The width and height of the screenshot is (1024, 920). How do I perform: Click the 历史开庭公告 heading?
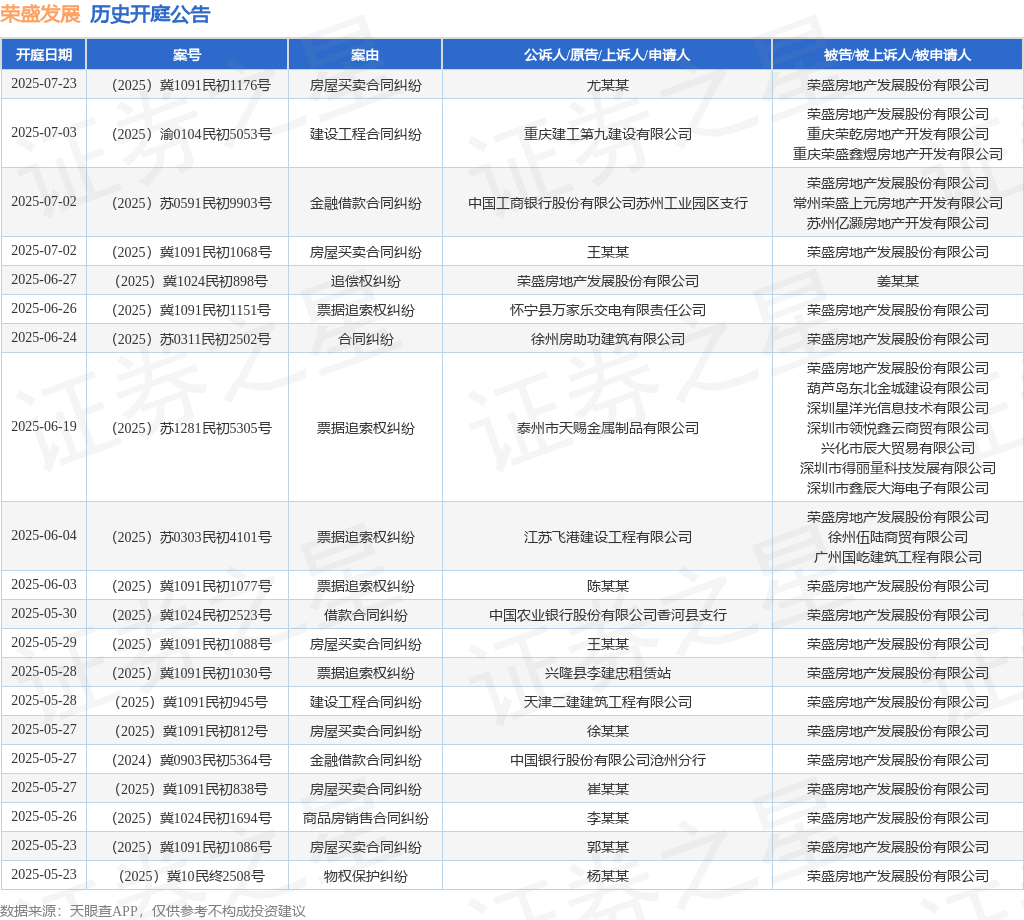click(x=150, y=14)
